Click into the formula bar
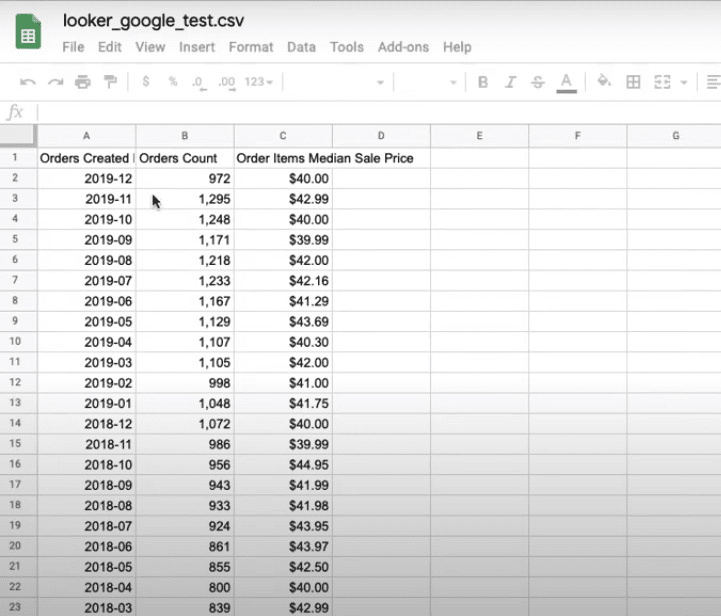 (x=377, y=112)
